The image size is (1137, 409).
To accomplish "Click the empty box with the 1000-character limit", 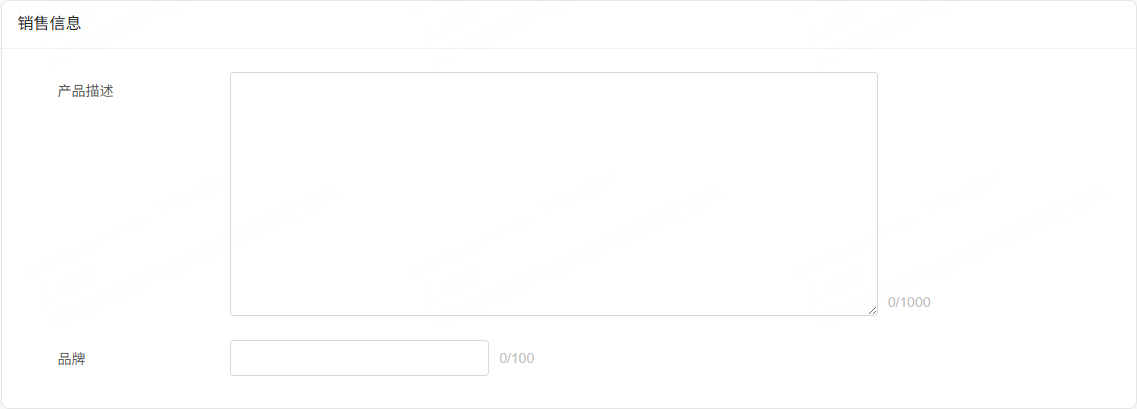I will tap(553, 194).
